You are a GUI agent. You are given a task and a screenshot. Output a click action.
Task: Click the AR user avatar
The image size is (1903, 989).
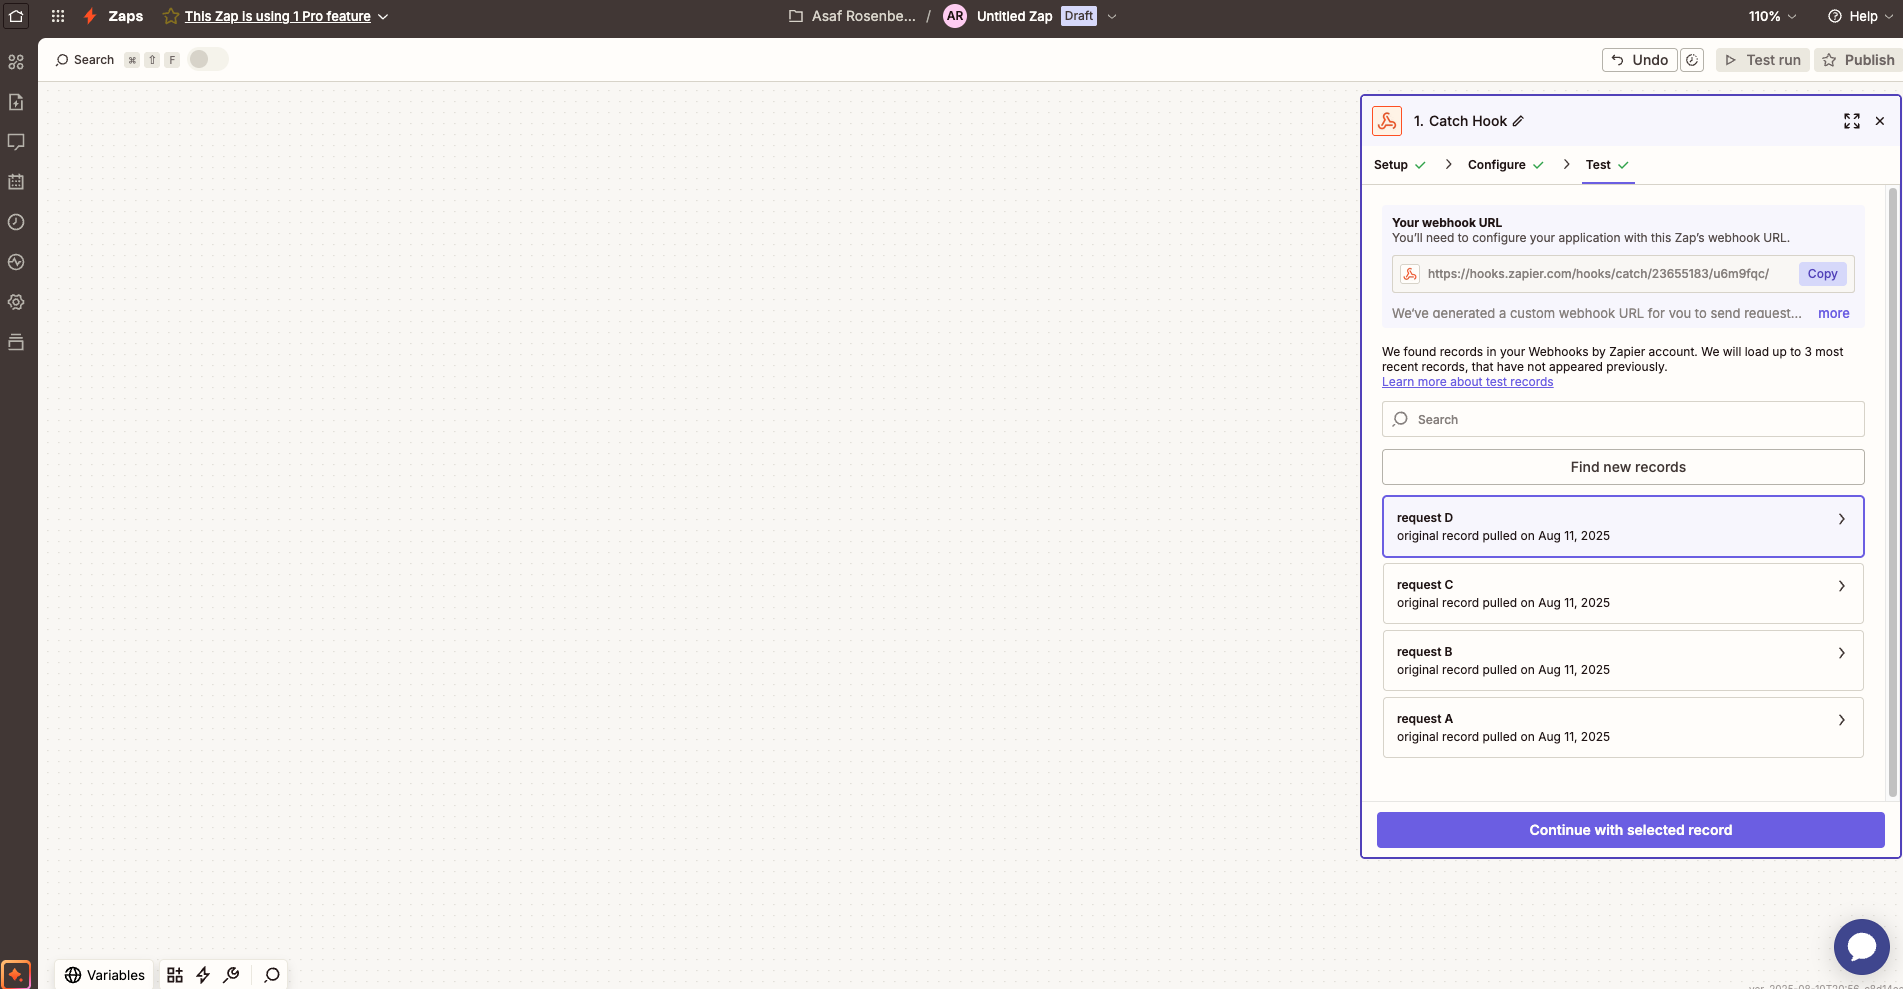click(x=955, y=16)
